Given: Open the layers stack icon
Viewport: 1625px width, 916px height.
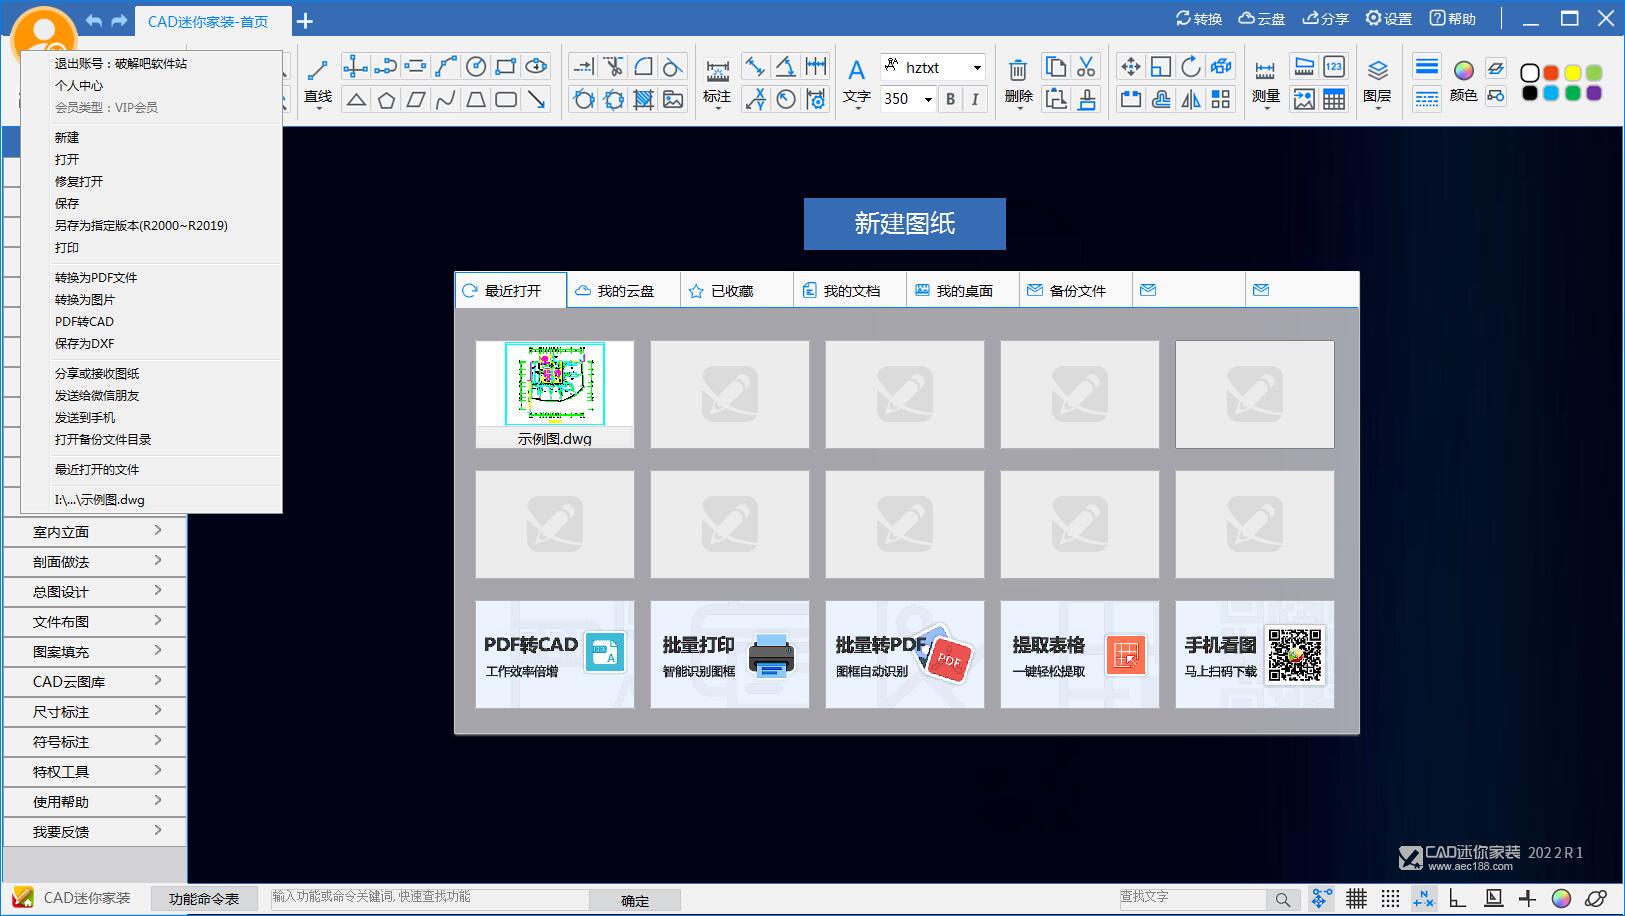Looking at the screenshot, I should pyautogui.click(x=1377, y=70).
